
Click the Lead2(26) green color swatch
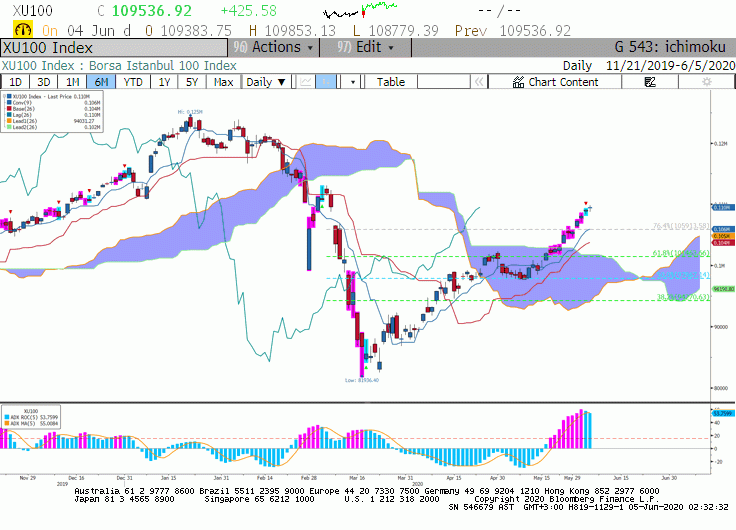pos(9,127)
